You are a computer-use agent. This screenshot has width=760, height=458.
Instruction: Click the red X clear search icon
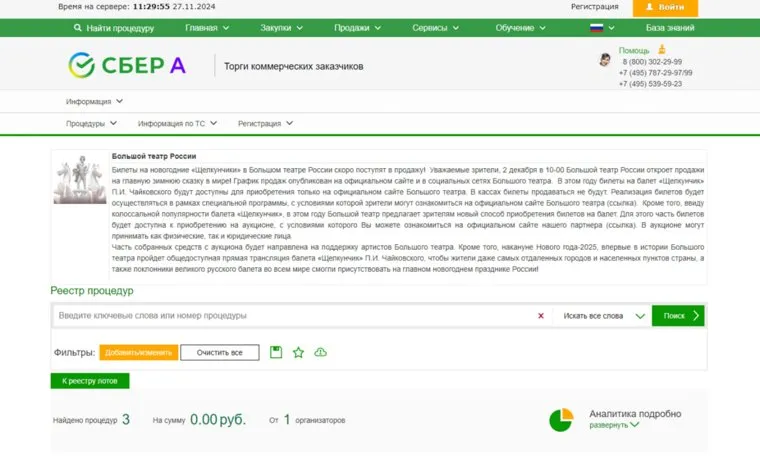[x=541, y=316]
